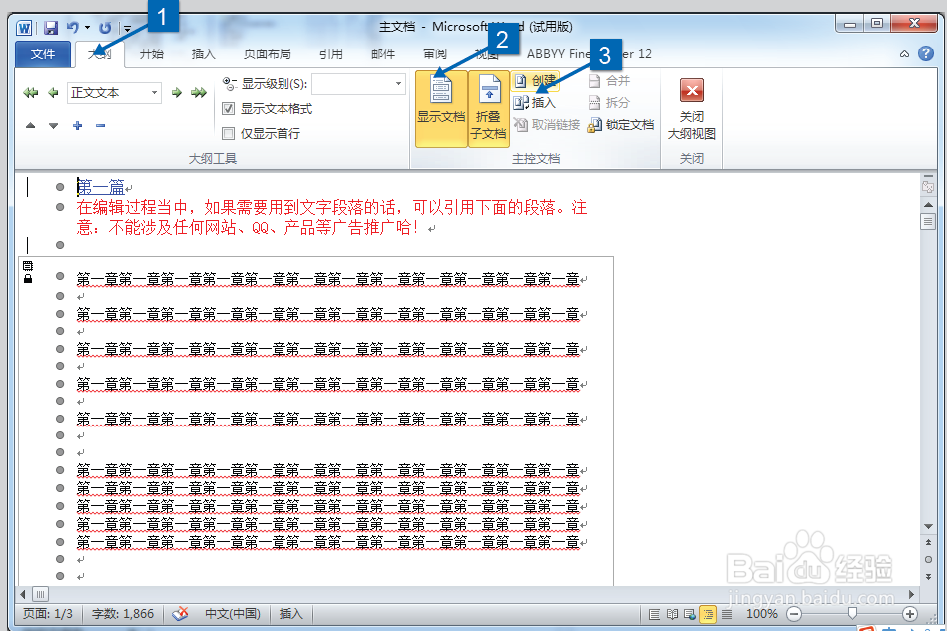This screenshot has width=947, height=631.
Task: Click the Save icon in quick access toolbar
Action: tap(51, 28)
